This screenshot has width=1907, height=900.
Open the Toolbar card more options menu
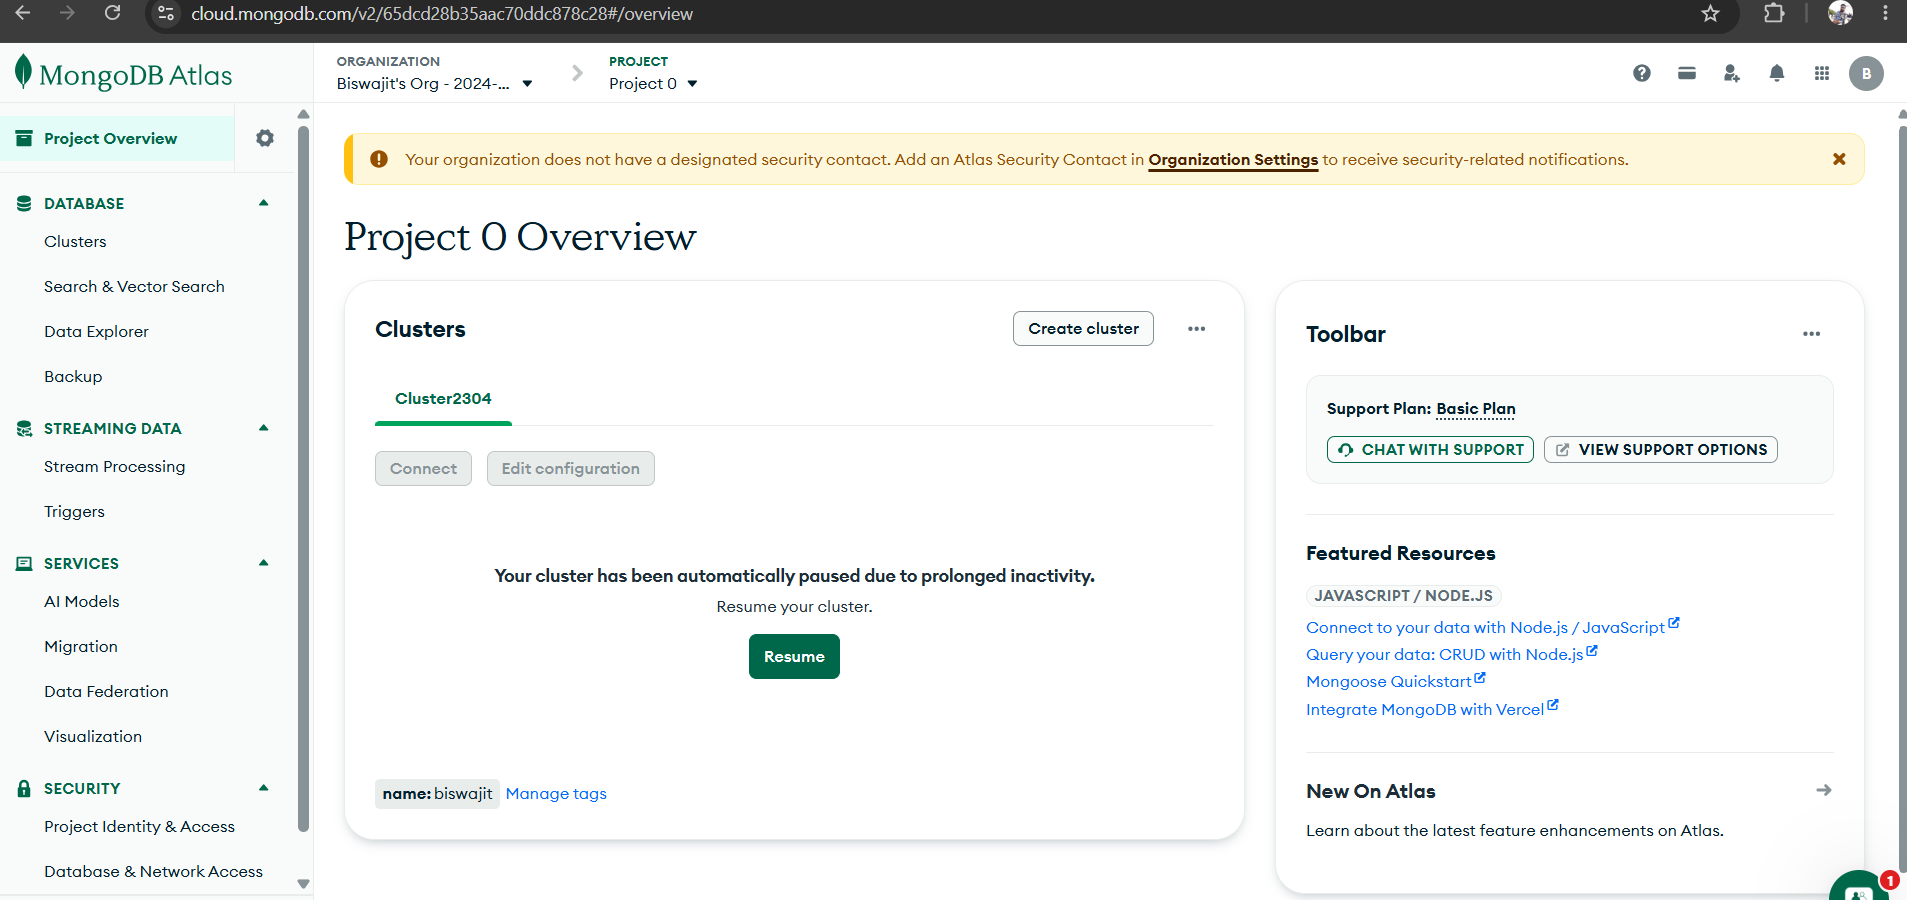pos(1811,334)
